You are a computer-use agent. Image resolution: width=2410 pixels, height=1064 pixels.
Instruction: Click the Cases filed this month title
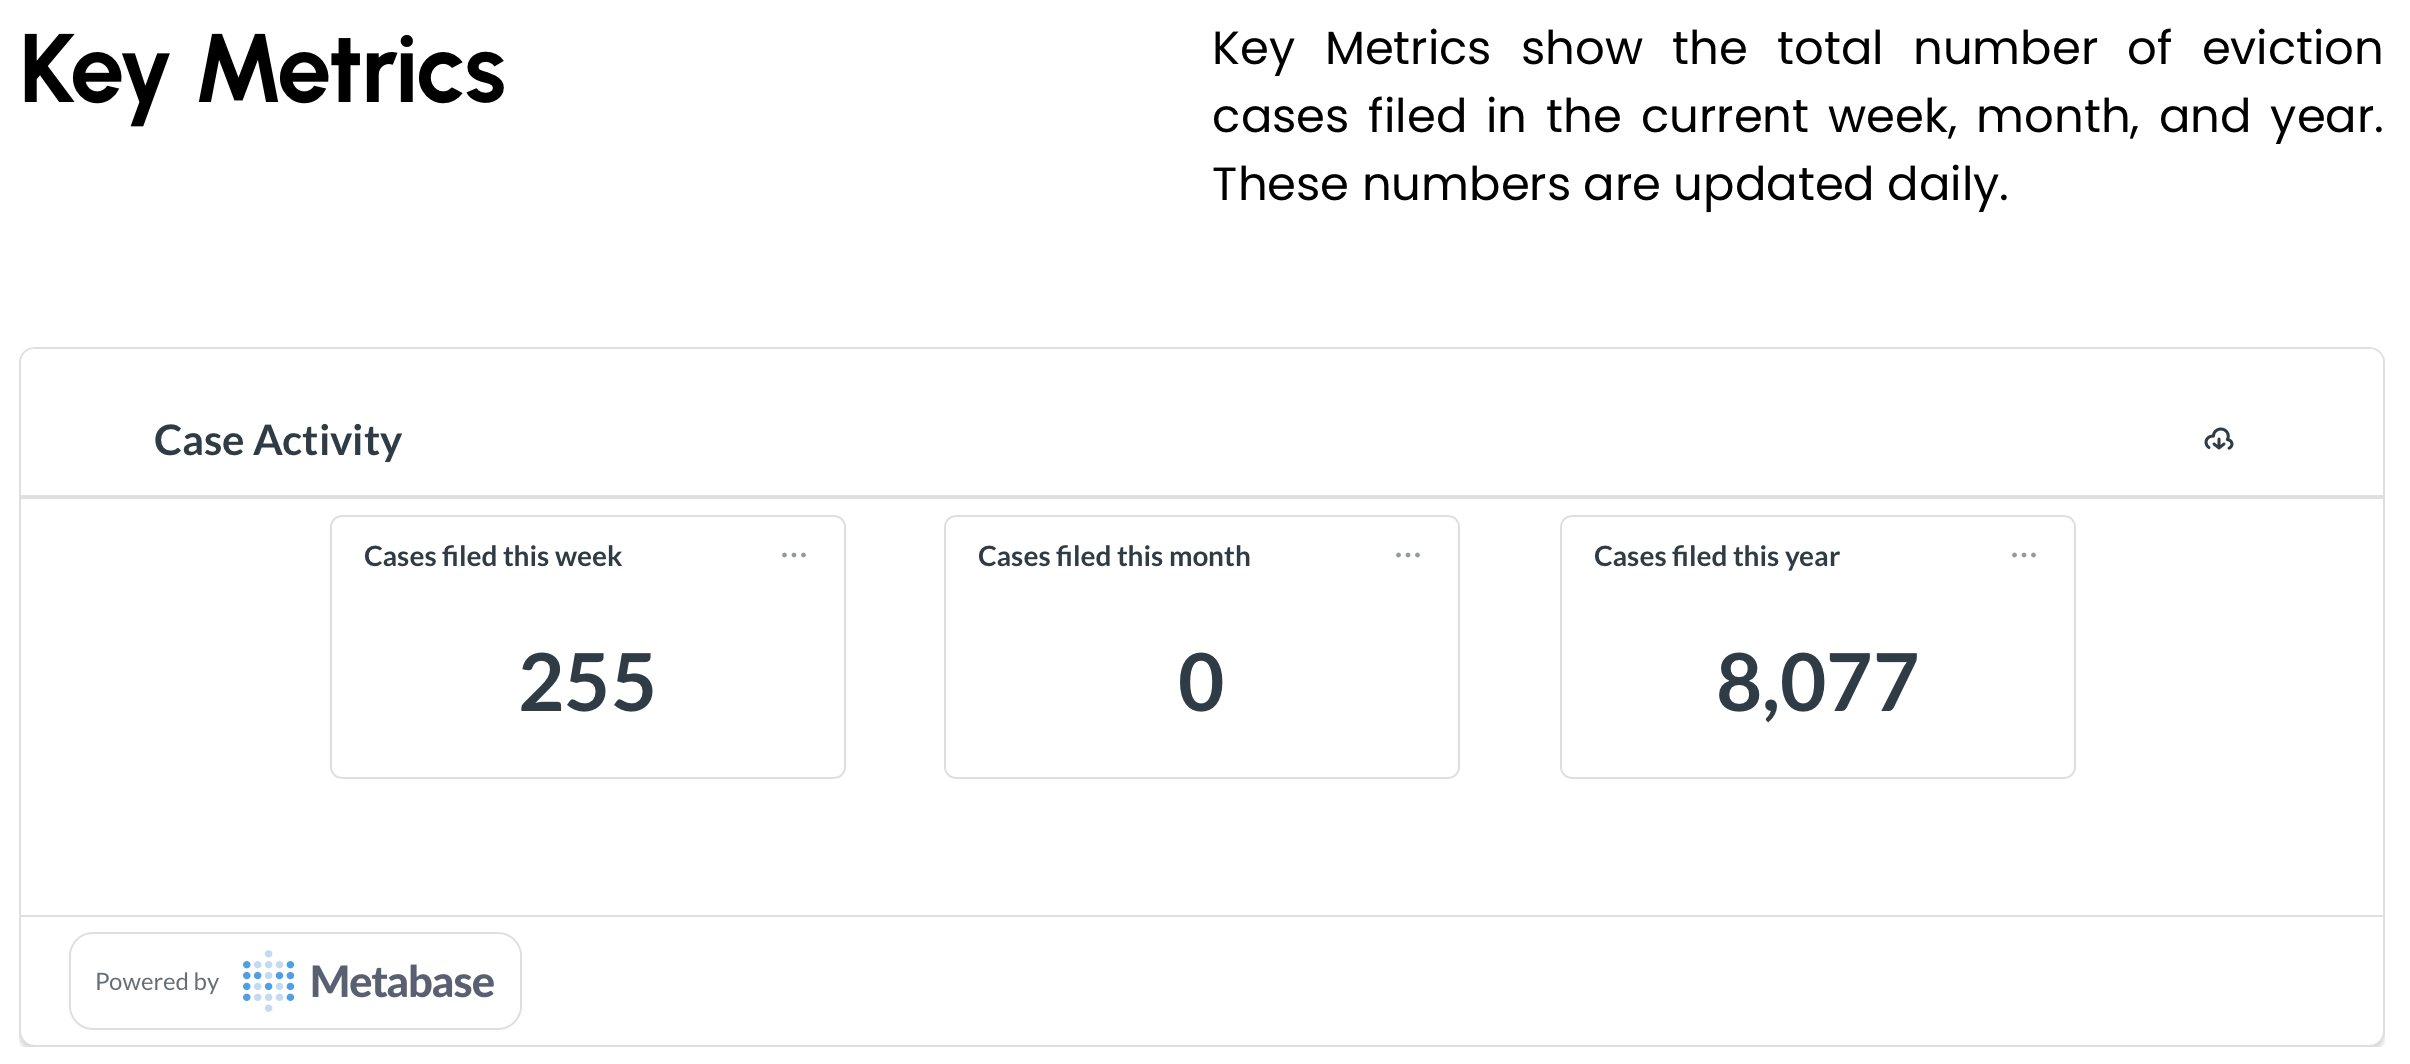point(1114,556)
